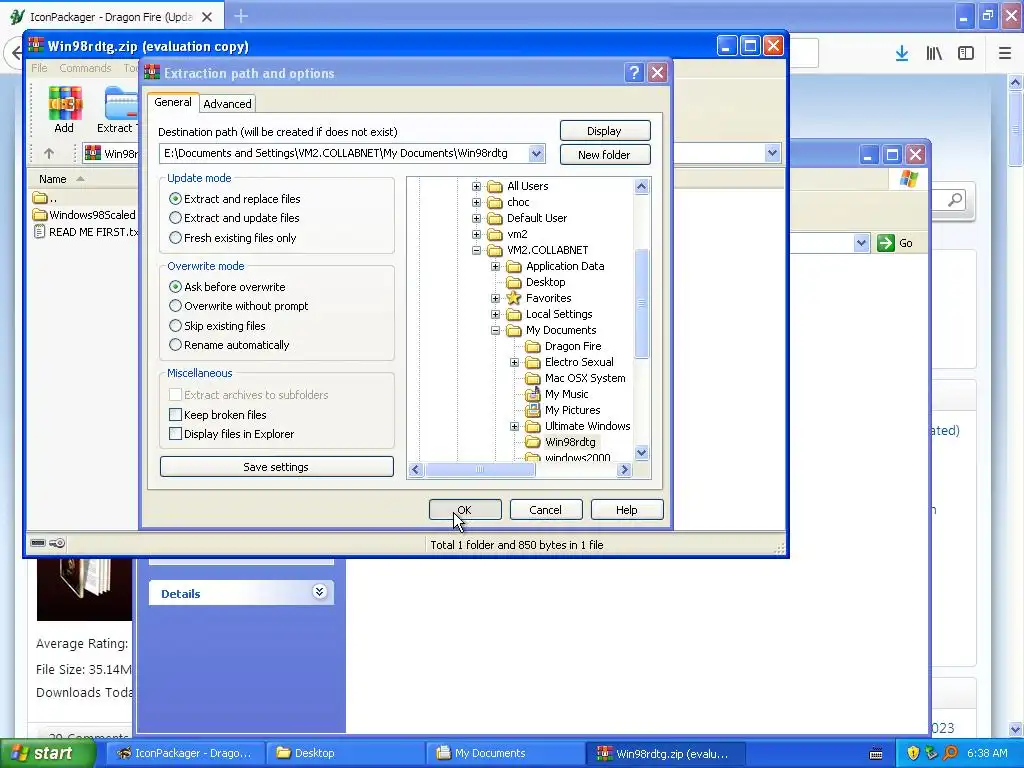Select the Windows98Scaled folder in archive list
The width and height of the screenshot is (1024, 768).
pyautogui.click(x=84, y=215)
